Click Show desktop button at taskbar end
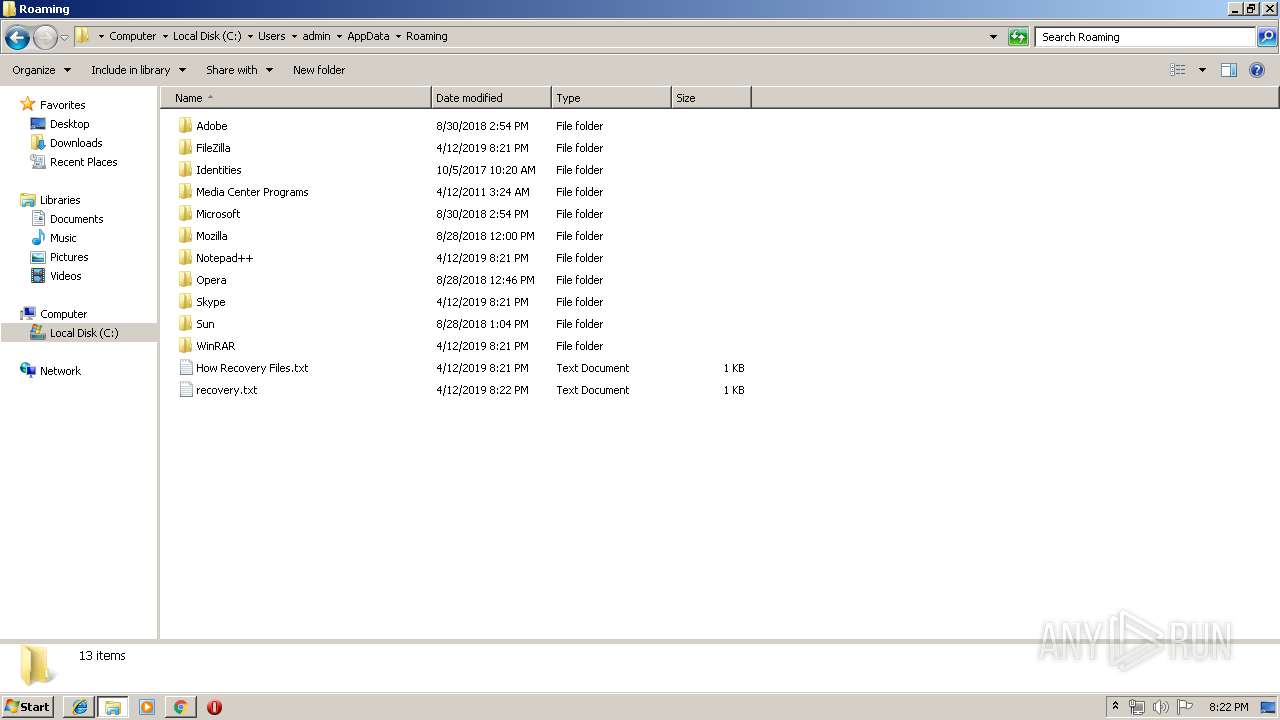 click(x=1269, y=707)
